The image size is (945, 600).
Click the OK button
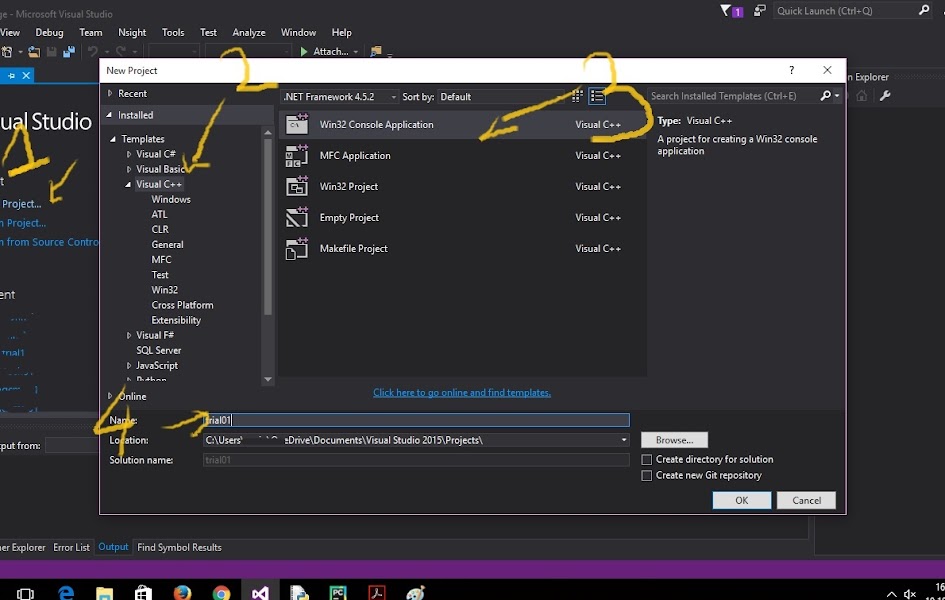741,501
